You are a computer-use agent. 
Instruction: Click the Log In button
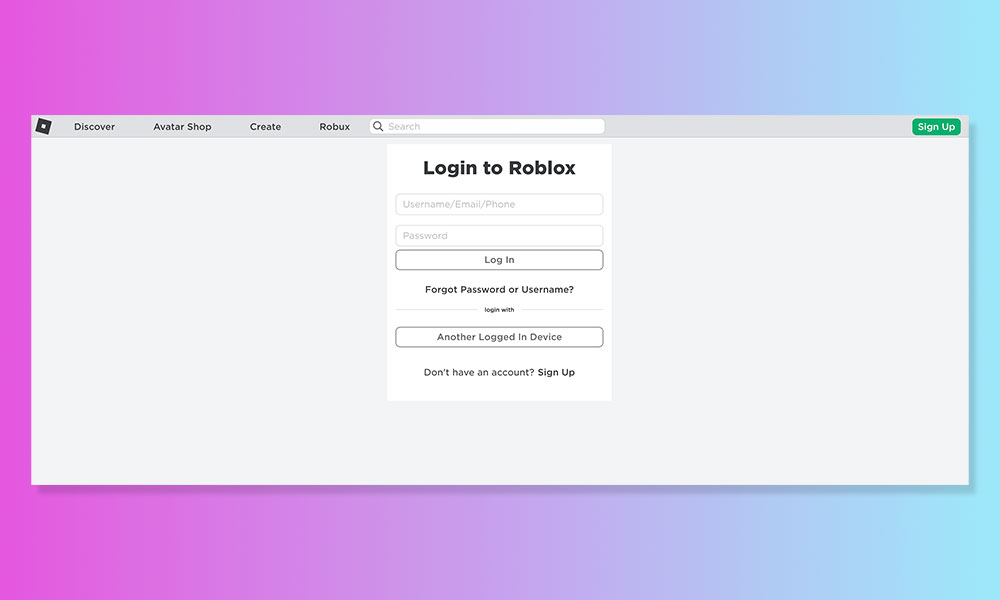pos(499,260)
